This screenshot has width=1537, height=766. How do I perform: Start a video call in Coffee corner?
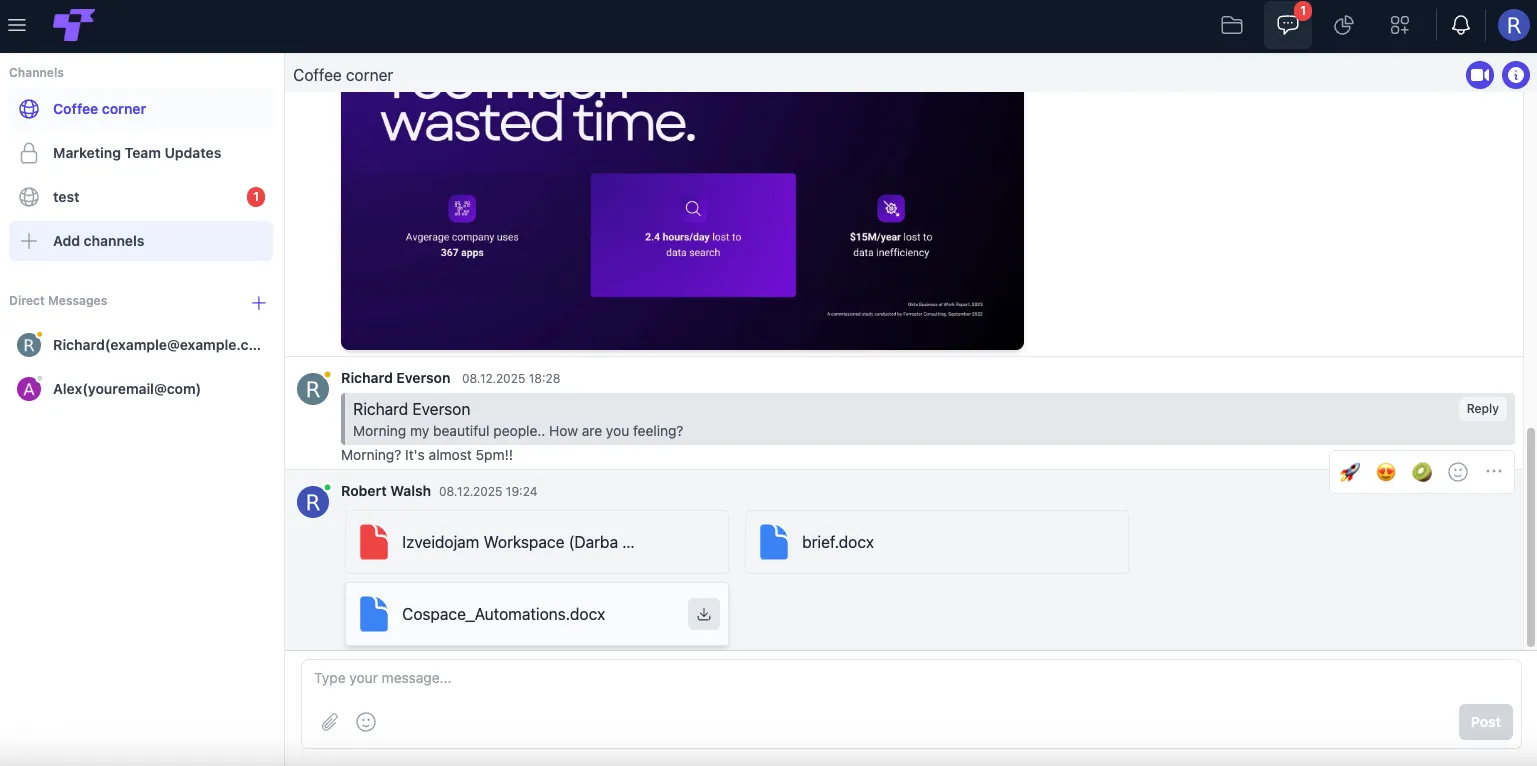[x=1479, y=75]
